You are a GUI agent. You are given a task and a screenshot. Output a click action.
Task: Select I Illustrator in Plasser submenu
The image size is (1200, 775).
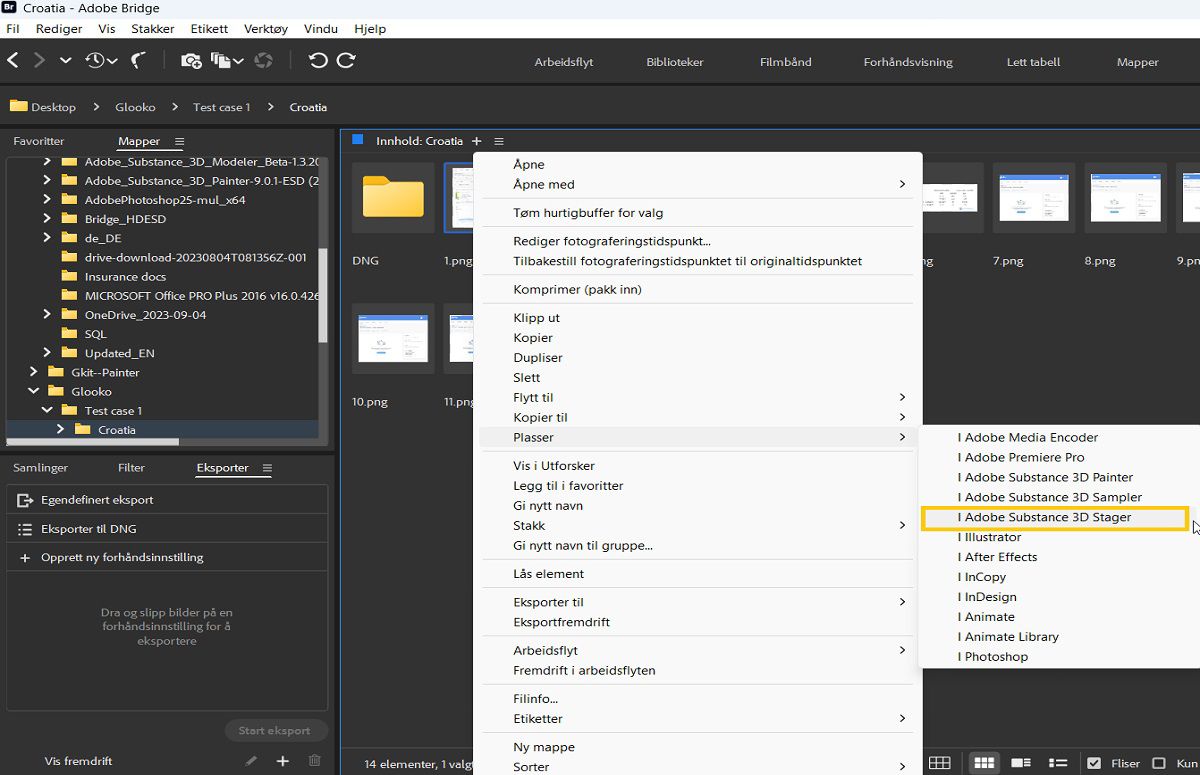point(1059,537)
